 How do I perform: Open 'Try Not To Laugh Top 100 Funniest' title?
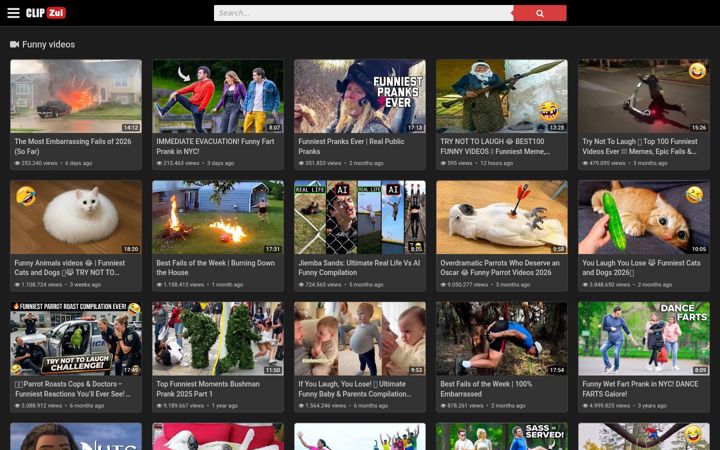pyautogui.click(x=640, y=146)
